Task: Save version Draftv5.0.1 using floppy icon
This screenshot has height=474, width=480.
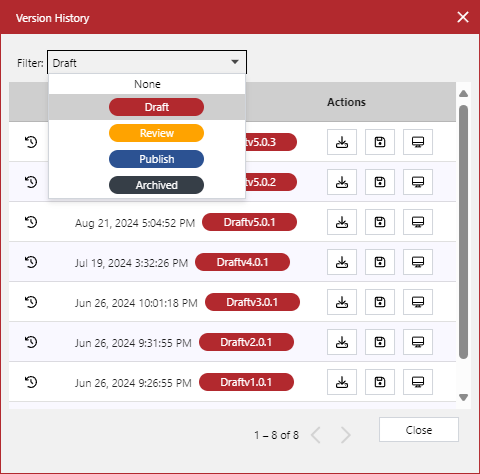Action: coord(380,222)
